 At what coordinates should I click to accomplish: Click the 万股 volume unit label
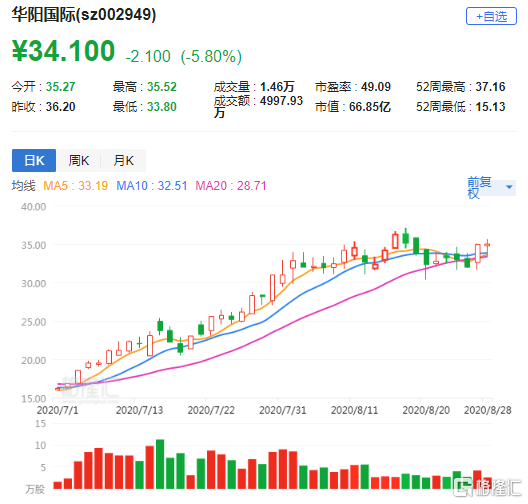(35, 490)
